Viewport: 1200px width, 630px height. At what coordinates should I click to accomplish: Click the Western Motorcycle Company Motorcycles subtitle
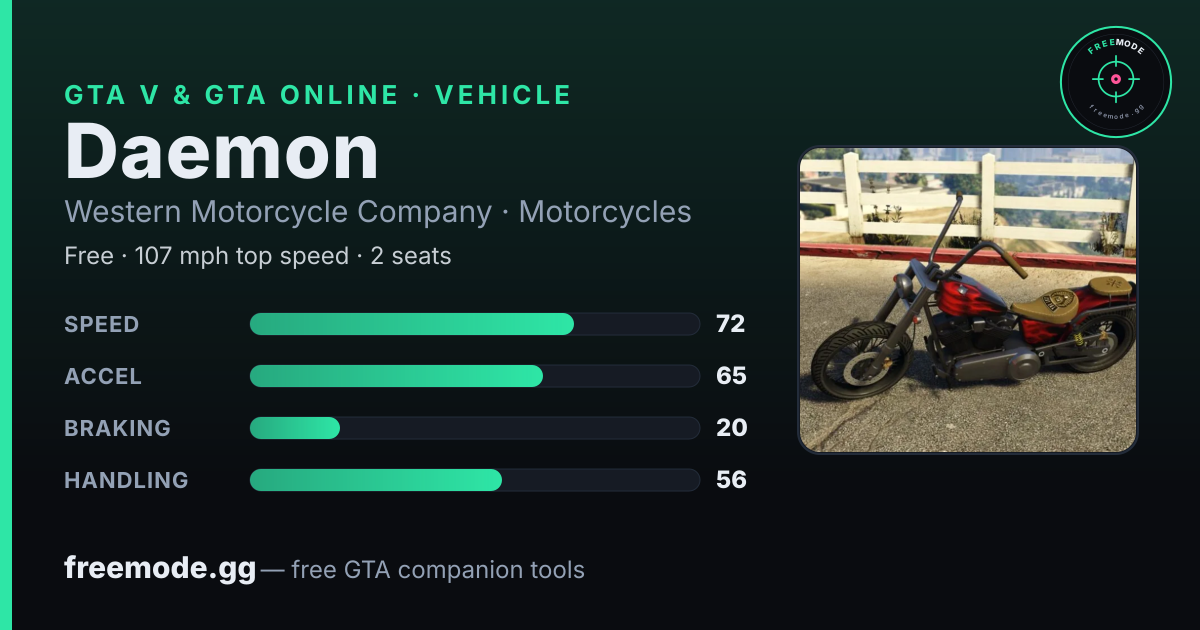(378, 212)
